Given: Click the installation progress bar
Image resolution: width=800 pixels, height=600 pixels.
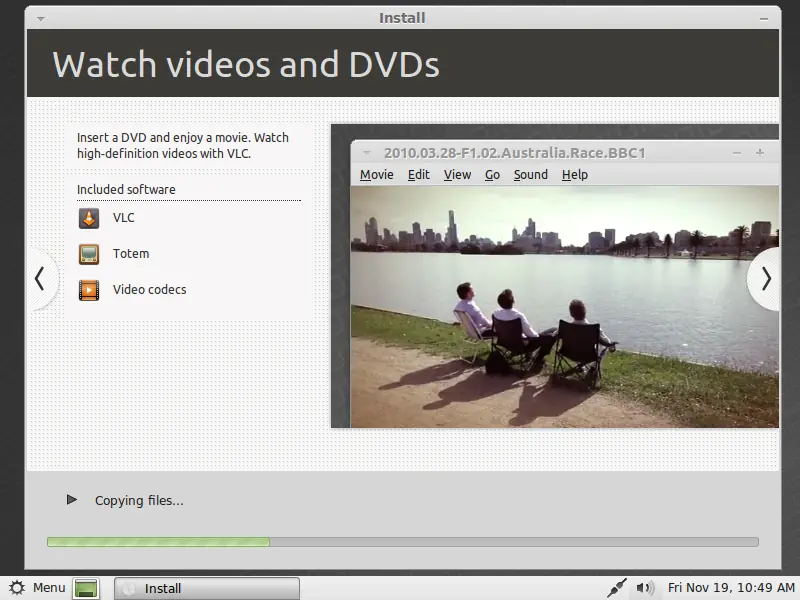Looking at the screenshot, I should click(403, 542).
